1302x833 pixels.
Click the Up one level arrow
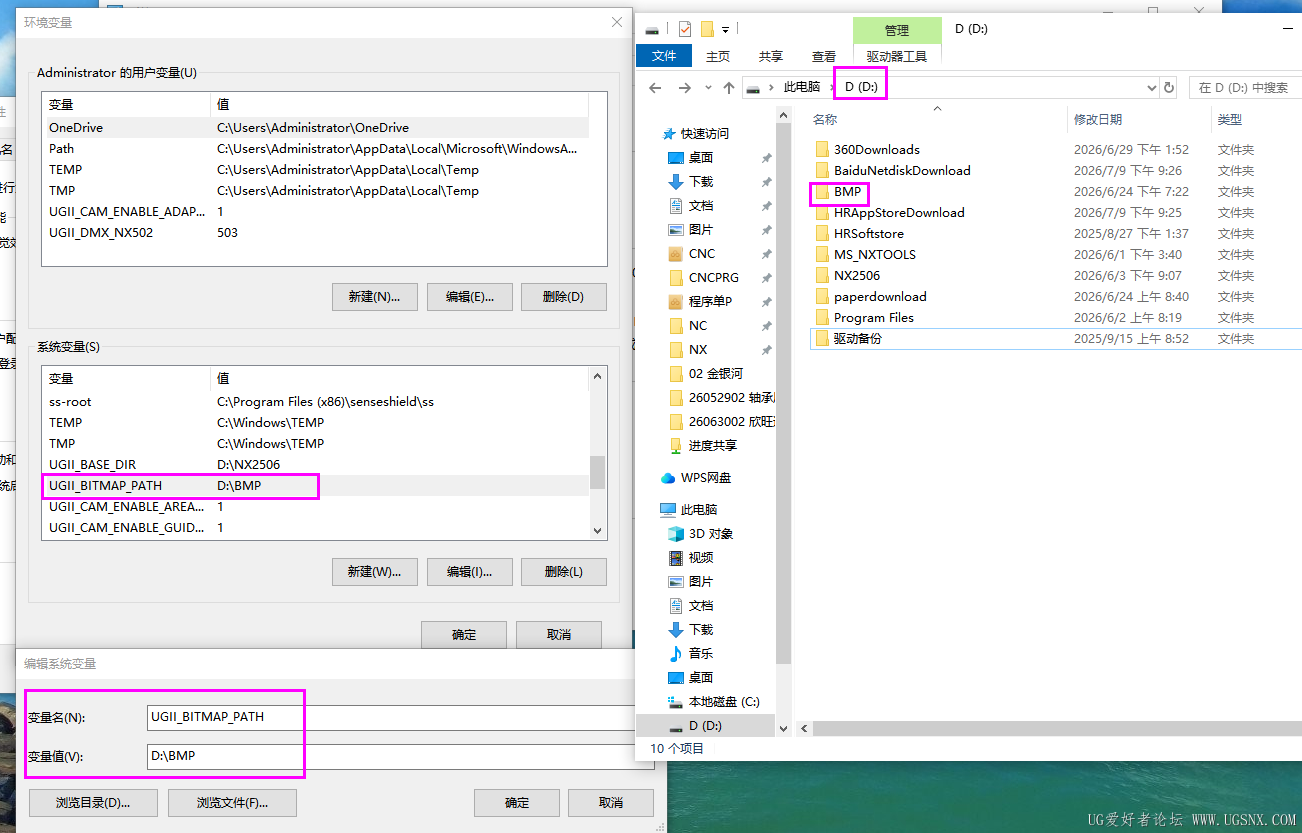pos(729,88)
